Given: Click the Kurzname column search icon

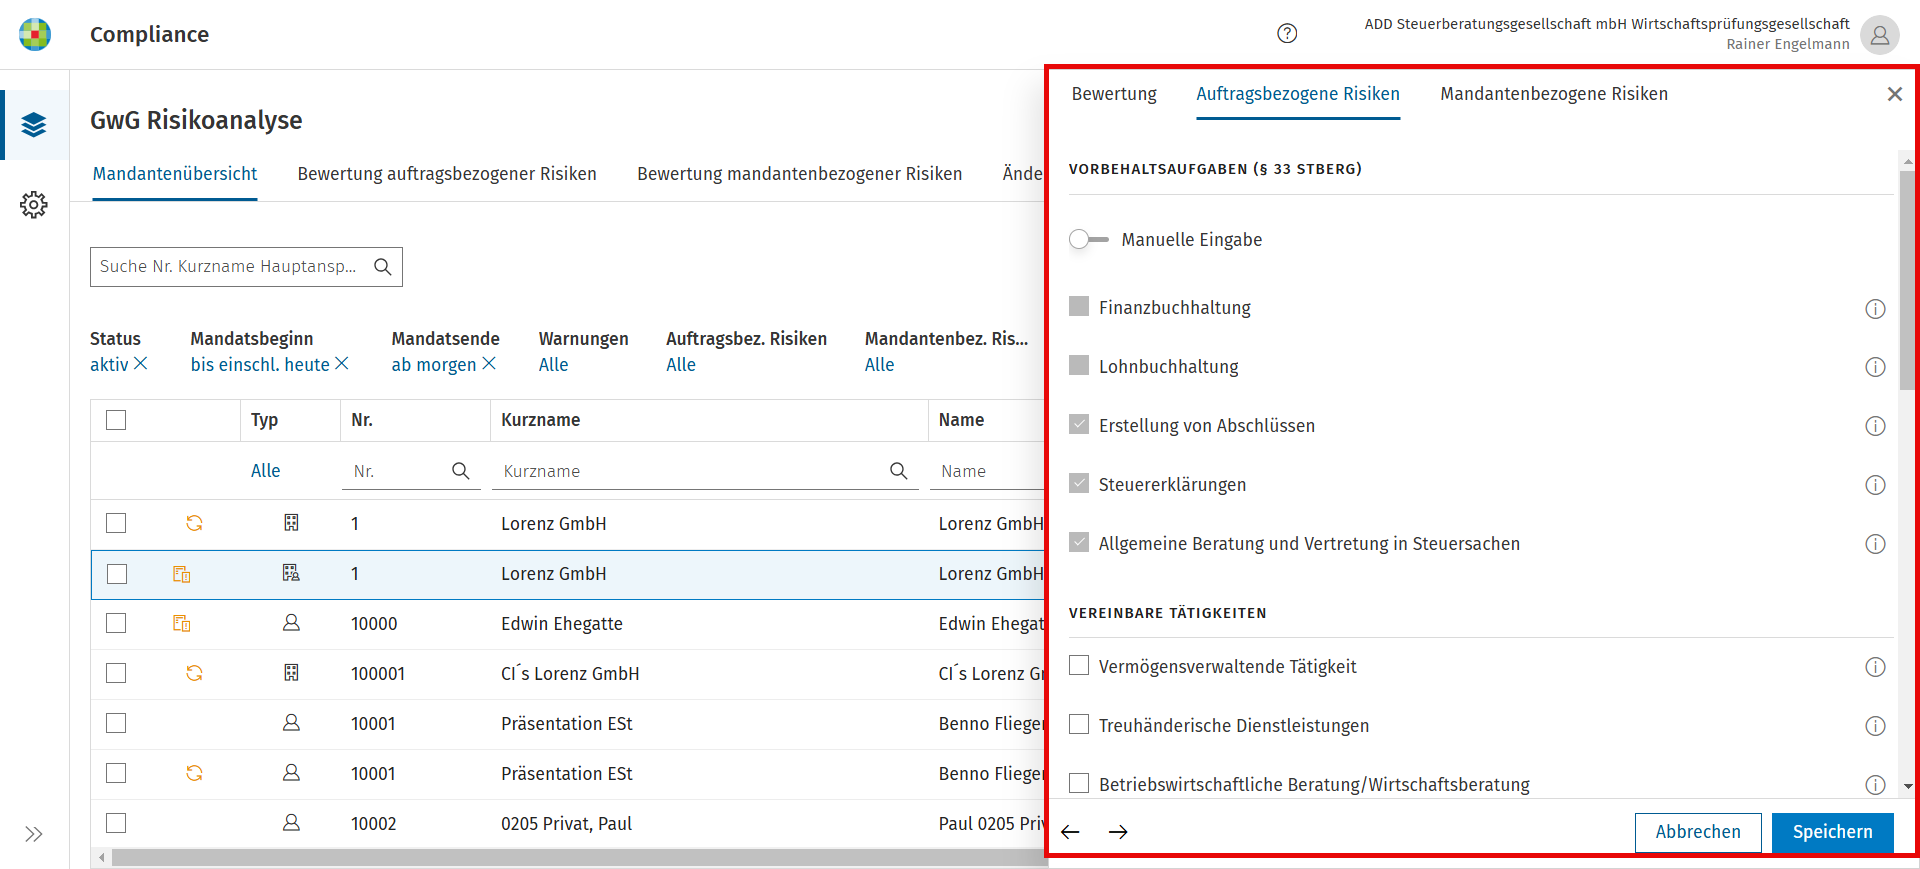Looking at the screenshot, I should click(x=899, y=471).
